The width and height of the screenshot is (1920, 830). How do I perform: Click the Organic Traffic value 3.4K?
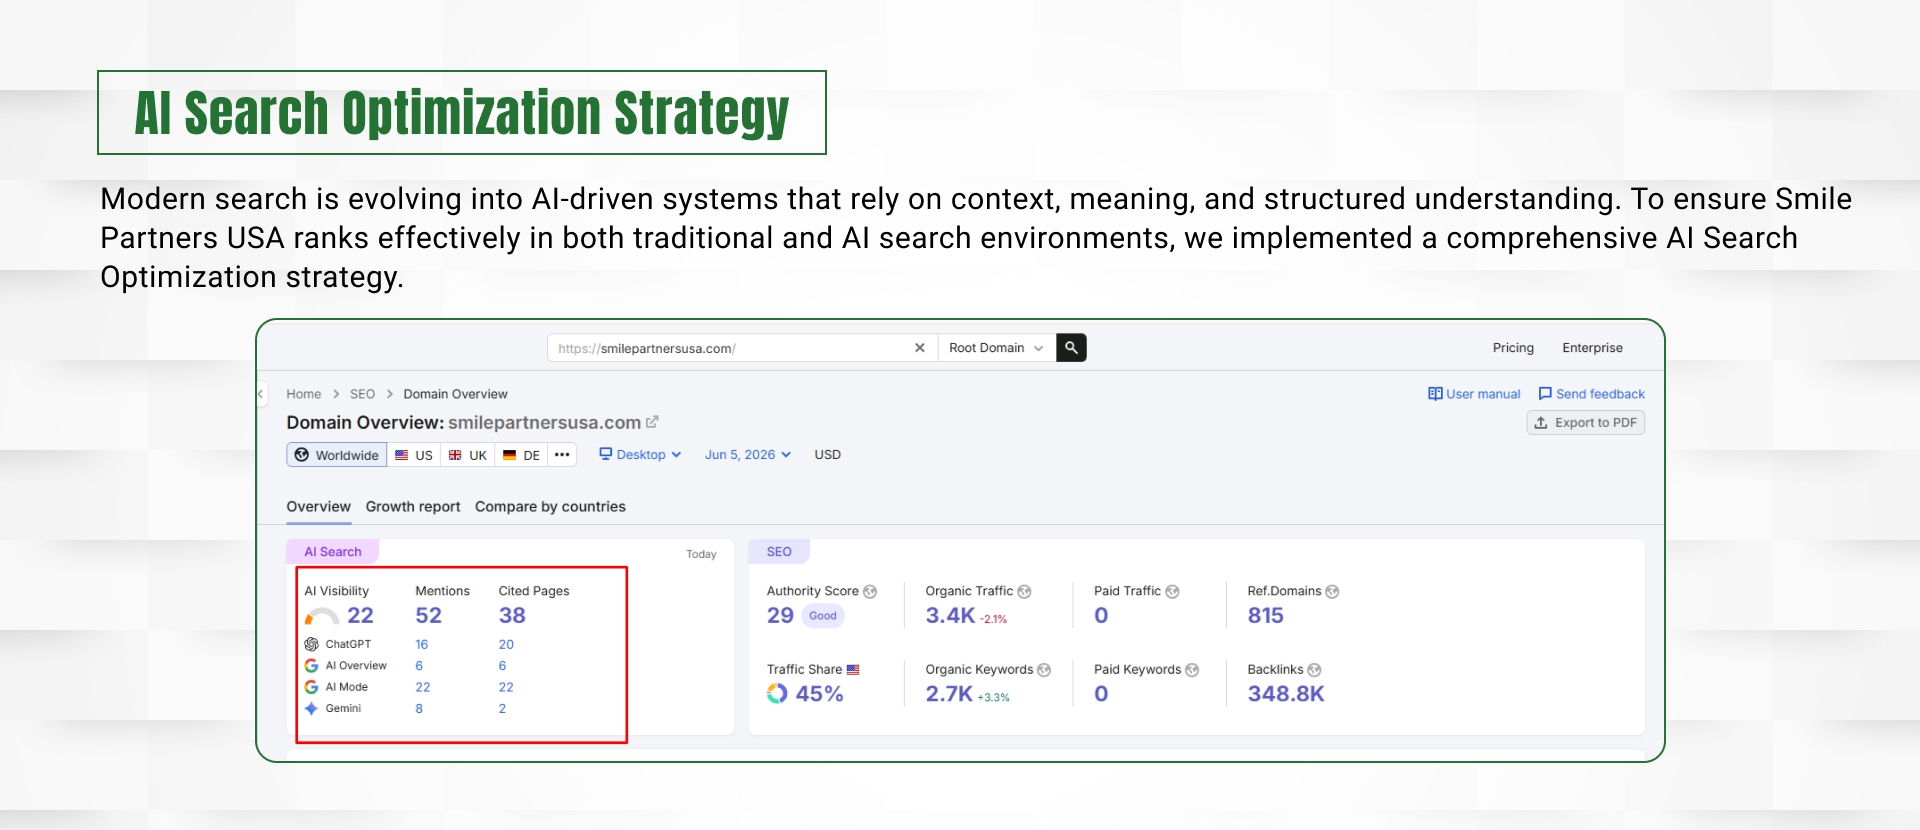tap(950, 616)
